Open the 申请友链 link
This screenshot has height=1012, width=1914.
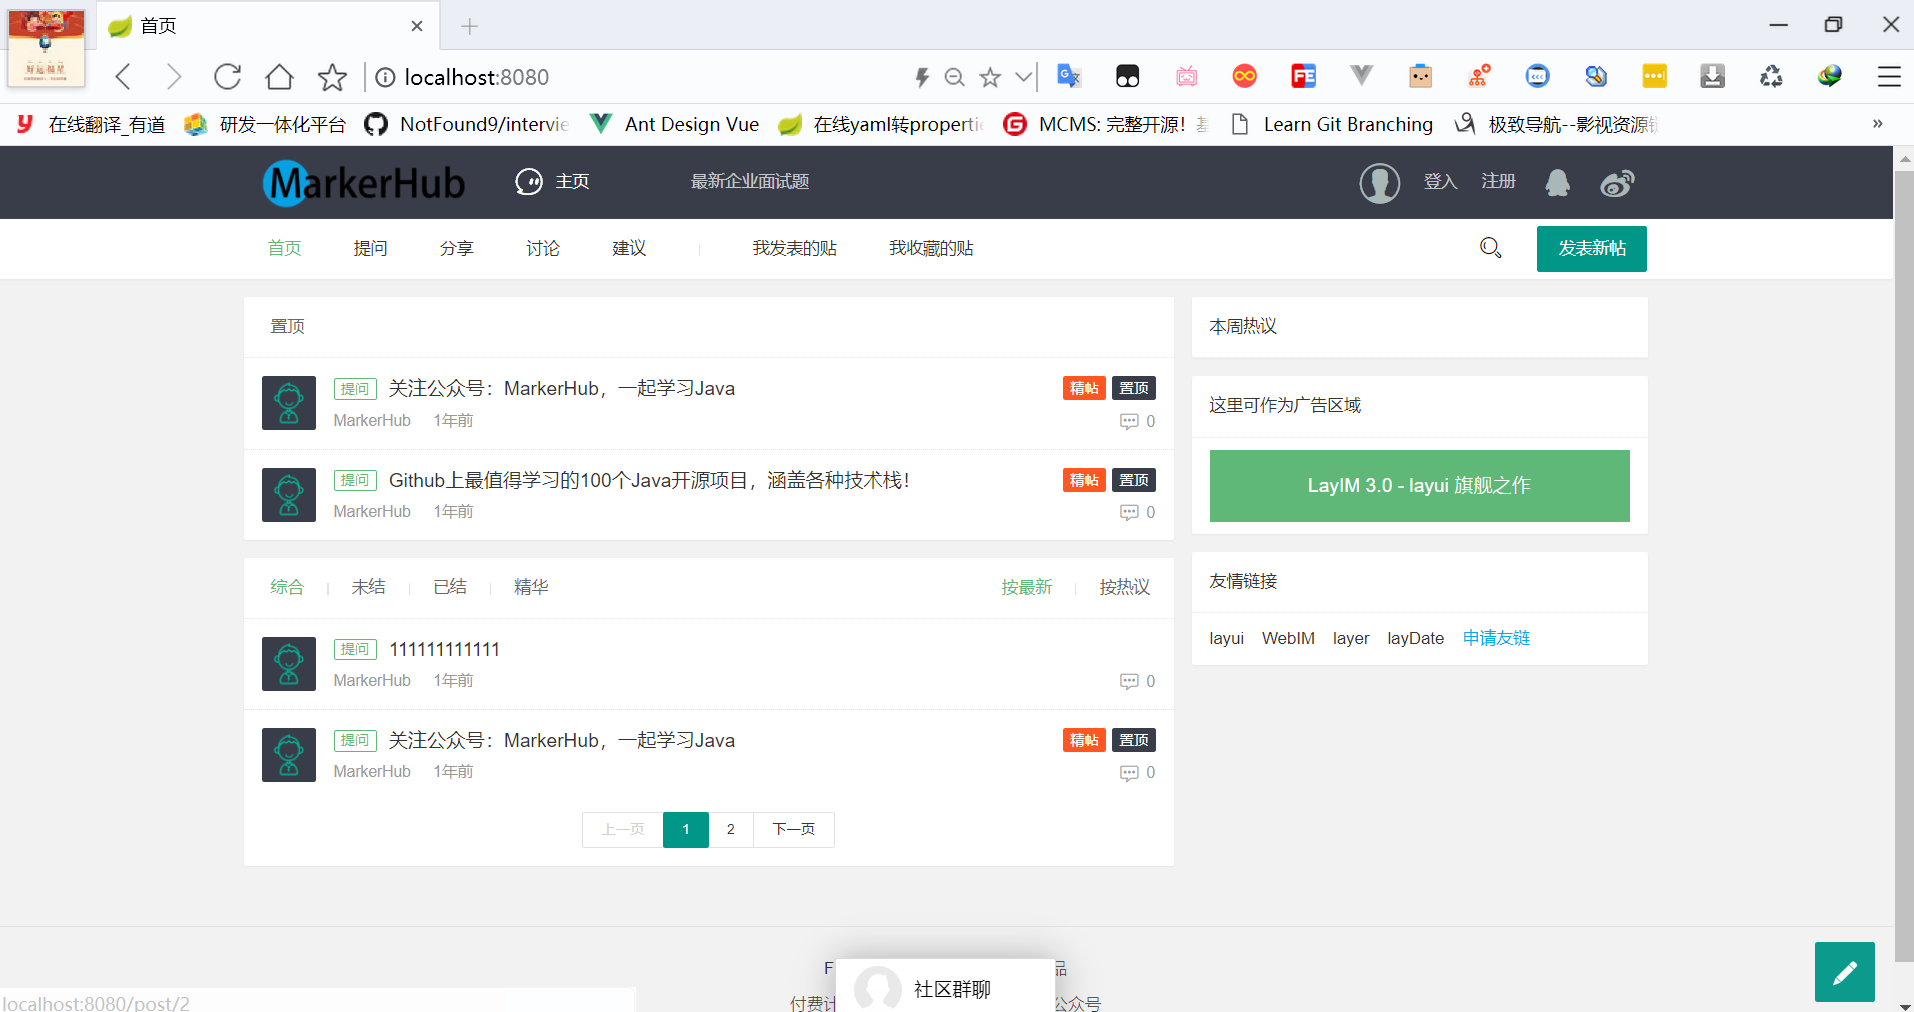(1495, 638)
